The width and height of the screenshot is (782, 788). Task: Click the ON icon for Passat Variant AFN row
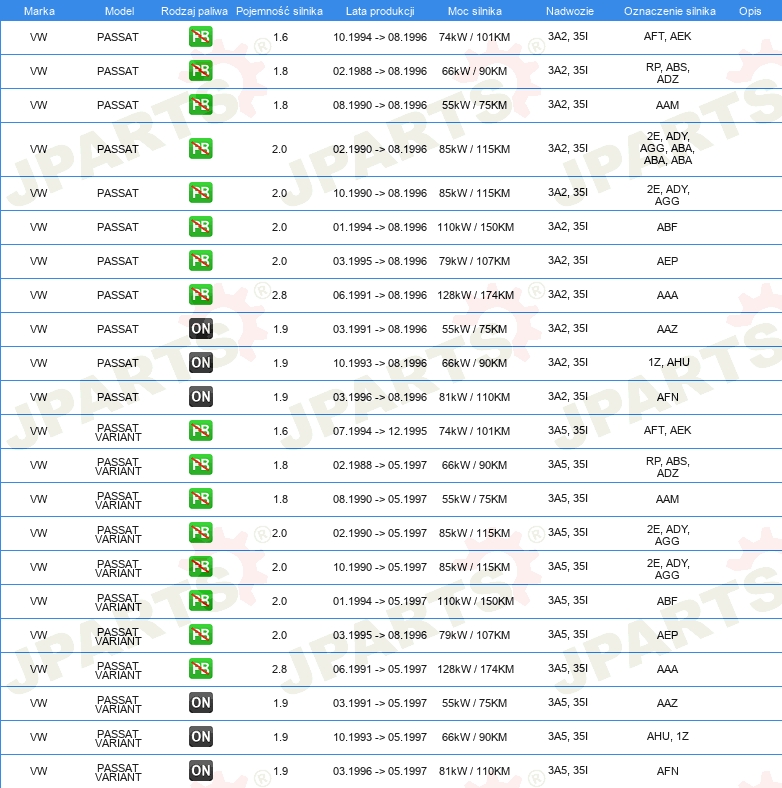tap(201, 770)
